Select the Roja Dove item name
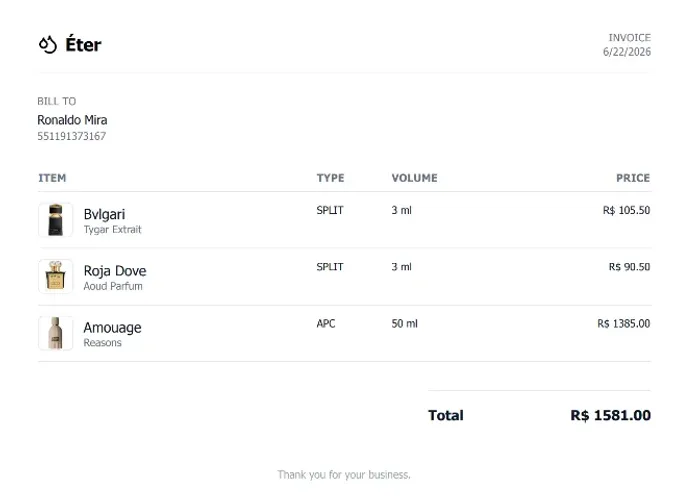 pyautogui.click(x=115, y=271)
